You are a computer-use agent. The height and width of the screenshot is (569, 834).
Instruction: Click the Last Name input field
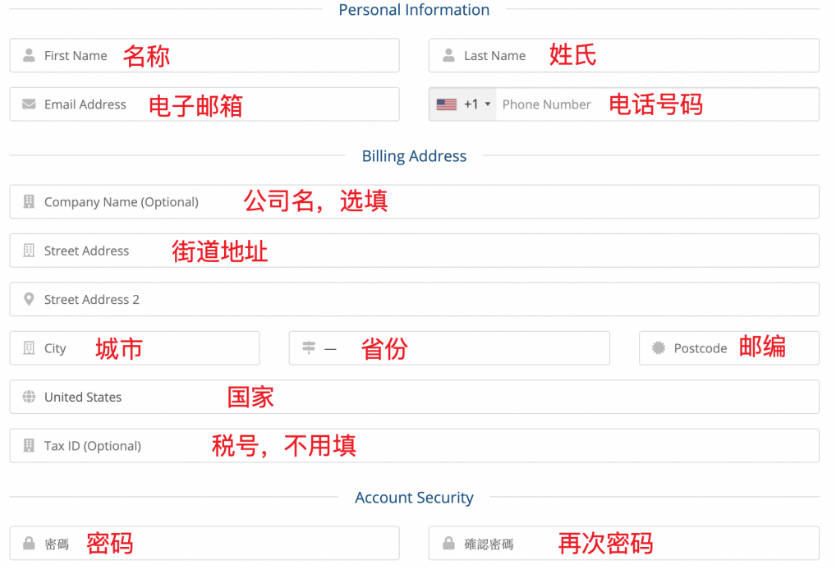tap(624, 55)
